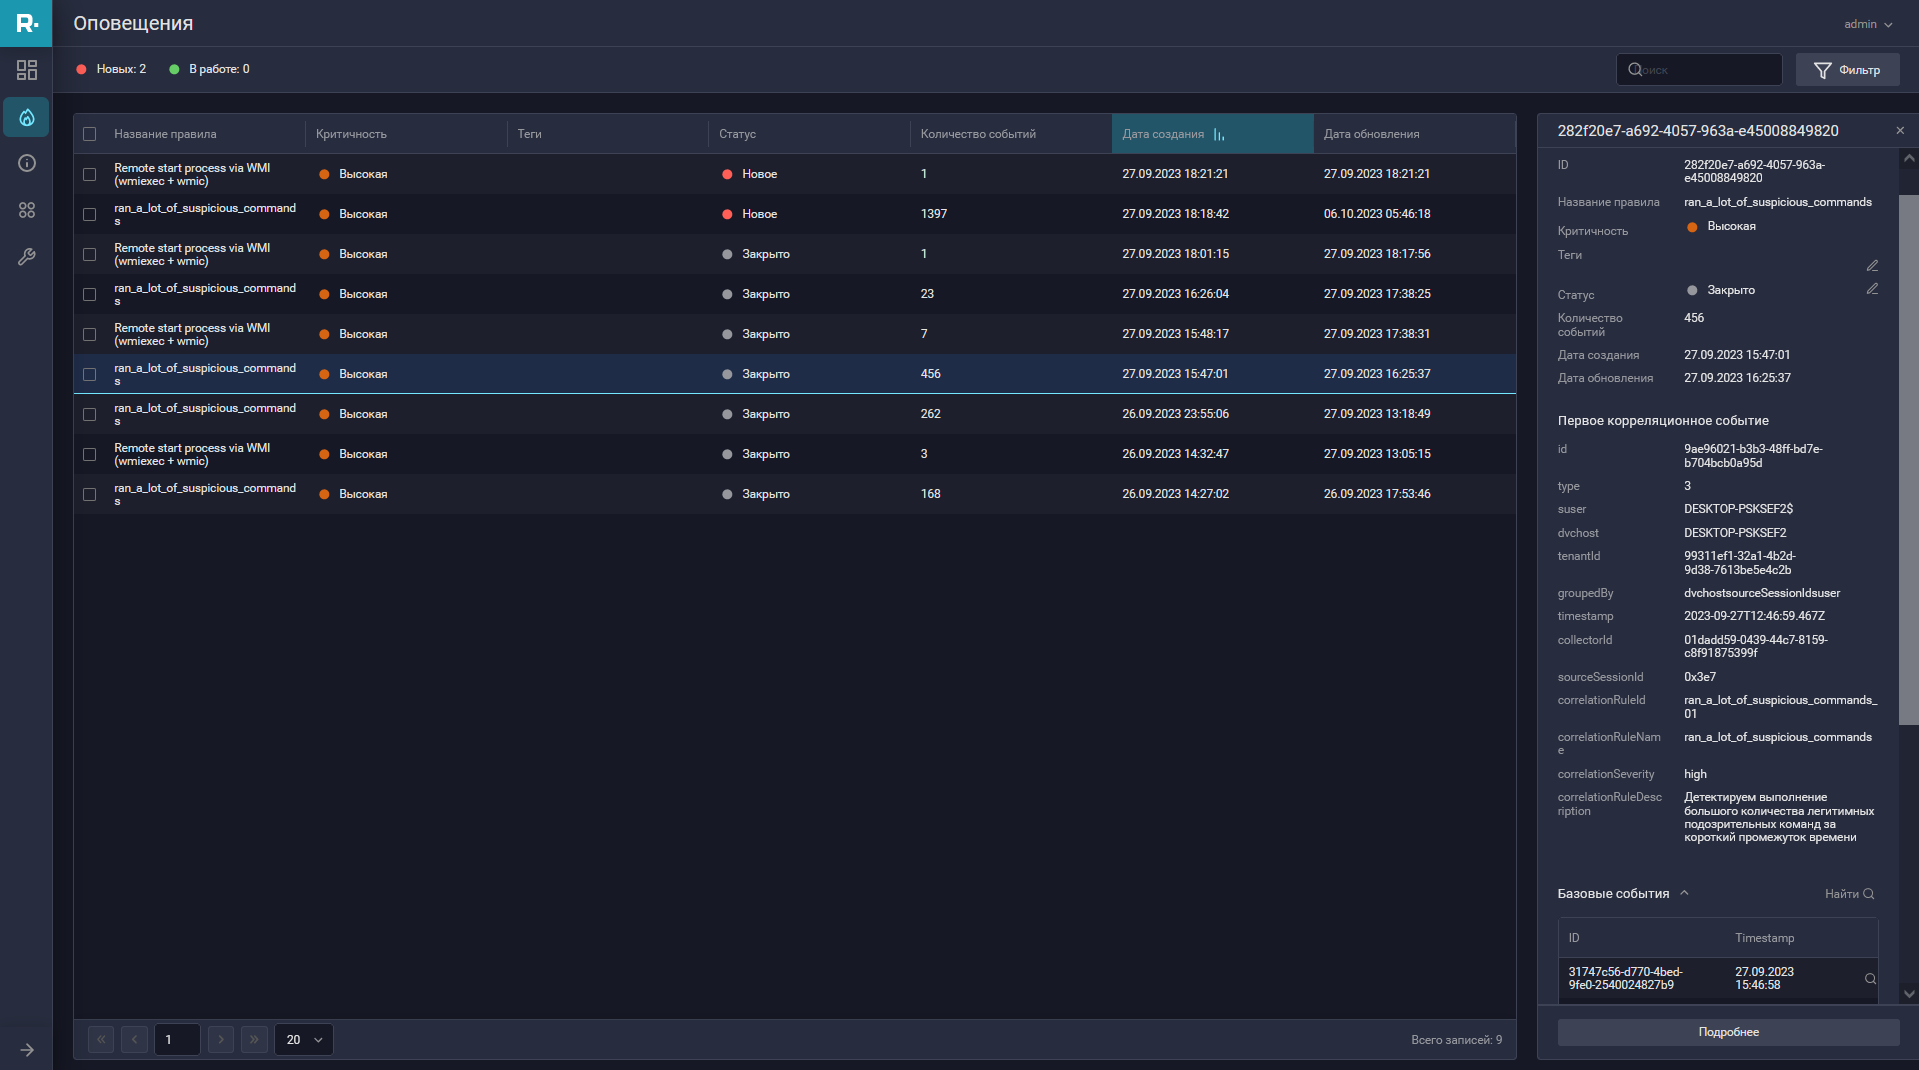Click the details panel scroll-up arrow
This screenshot has height=1070, width=1919.
(1909, 158)
